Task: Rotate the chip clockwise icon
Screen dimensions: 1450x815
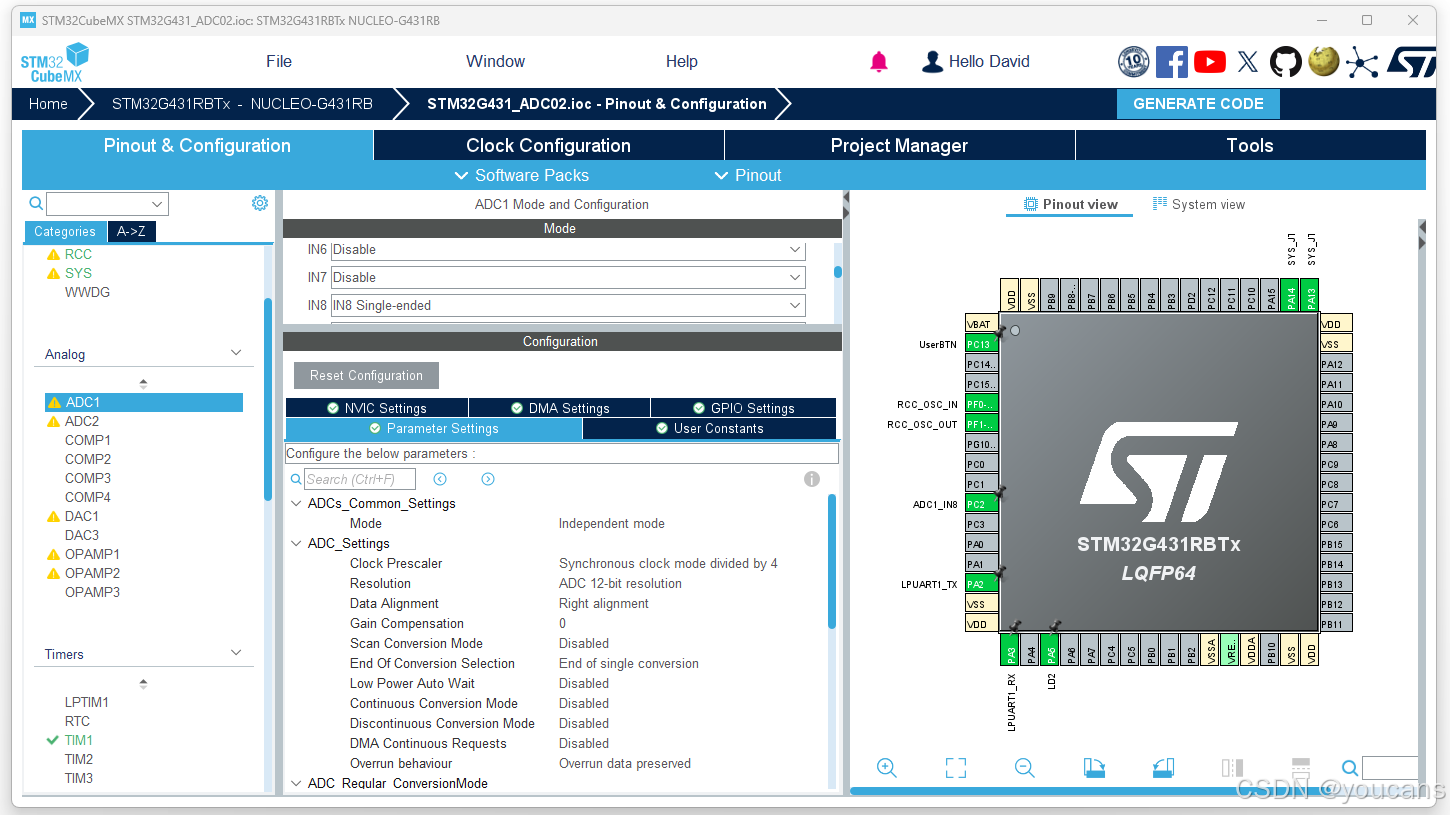Action: [x=1095, y=768]
